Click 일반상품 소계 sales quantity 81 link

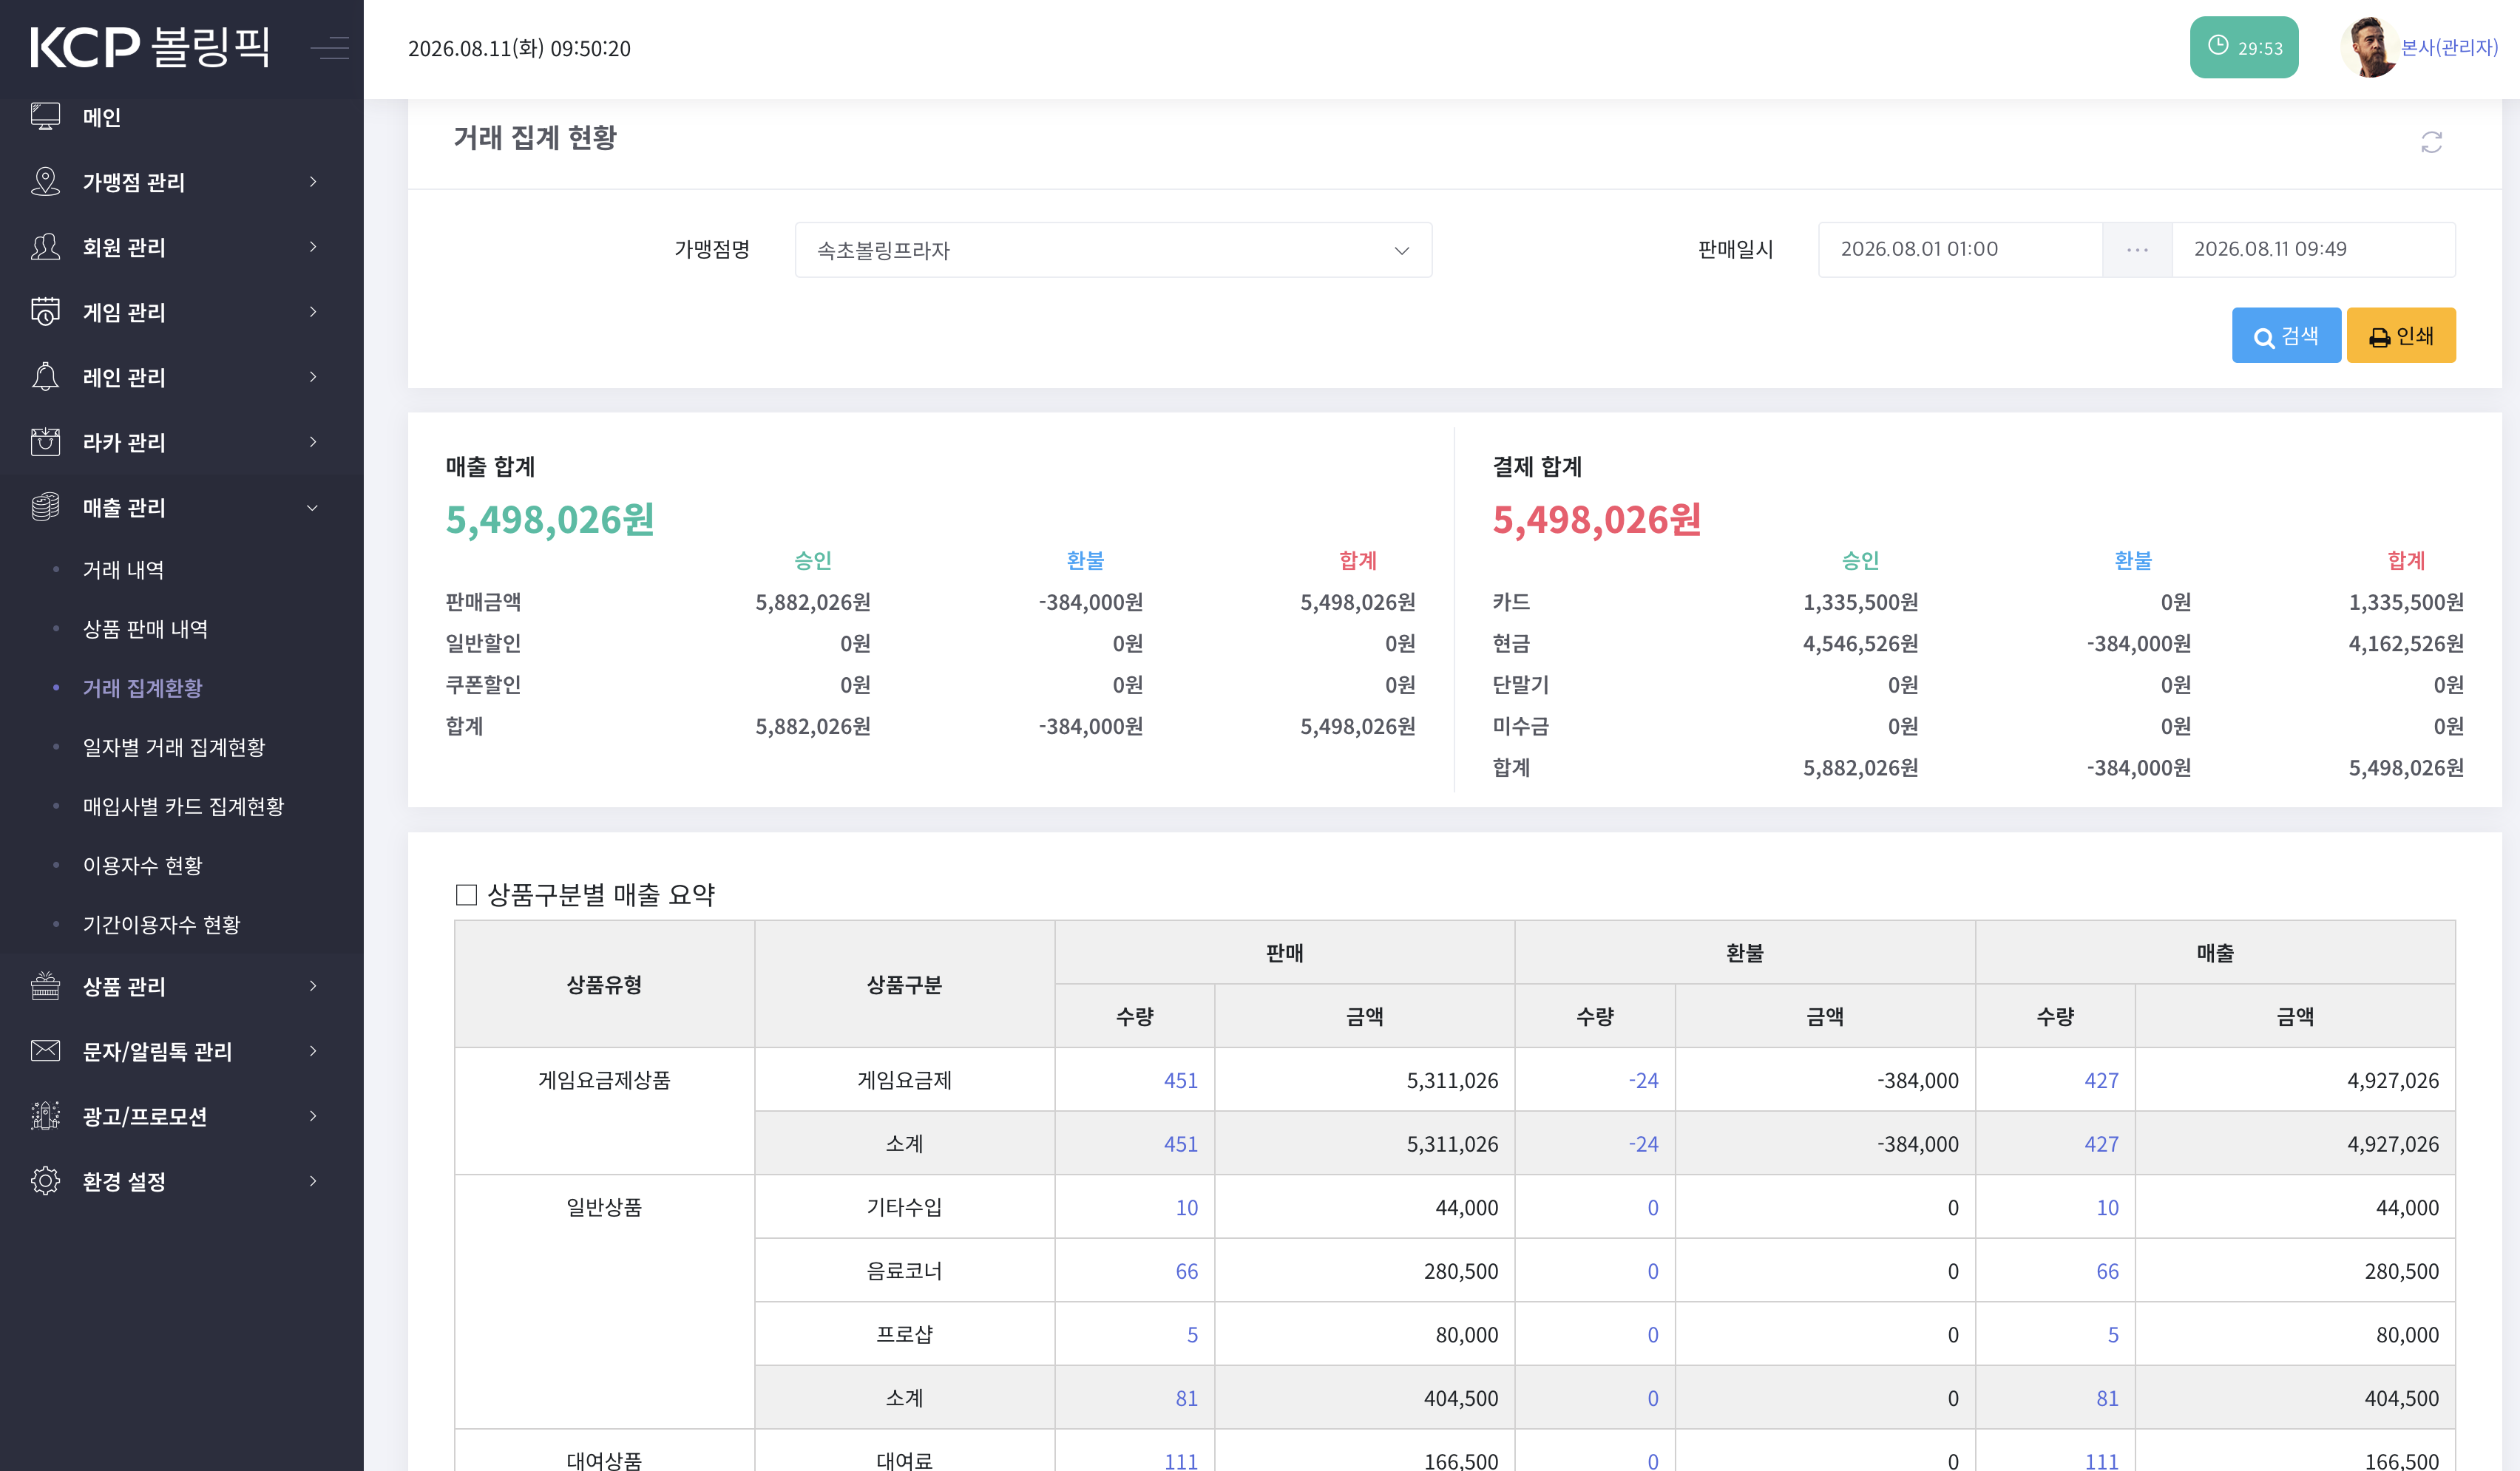click(1186, 1398)
